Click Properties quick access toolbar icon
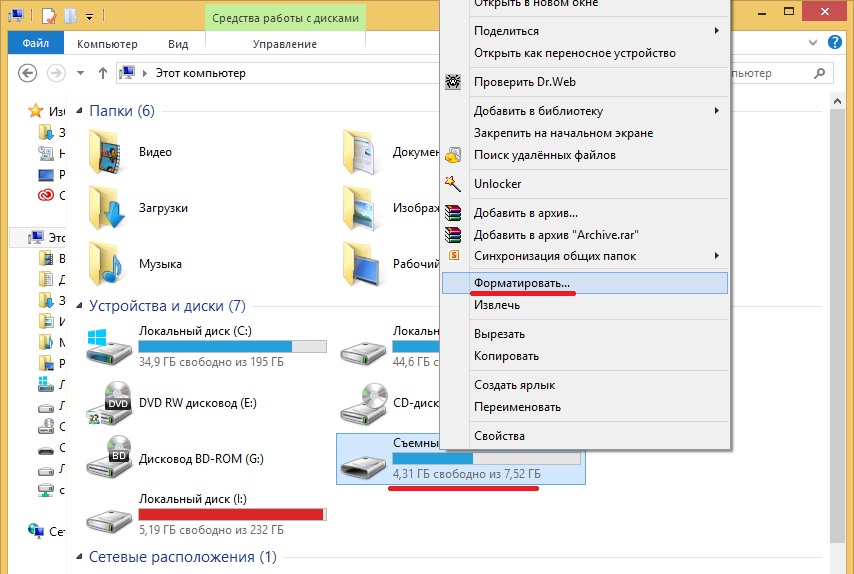Screen dimensions: 854x574 (x=48, y=16)
